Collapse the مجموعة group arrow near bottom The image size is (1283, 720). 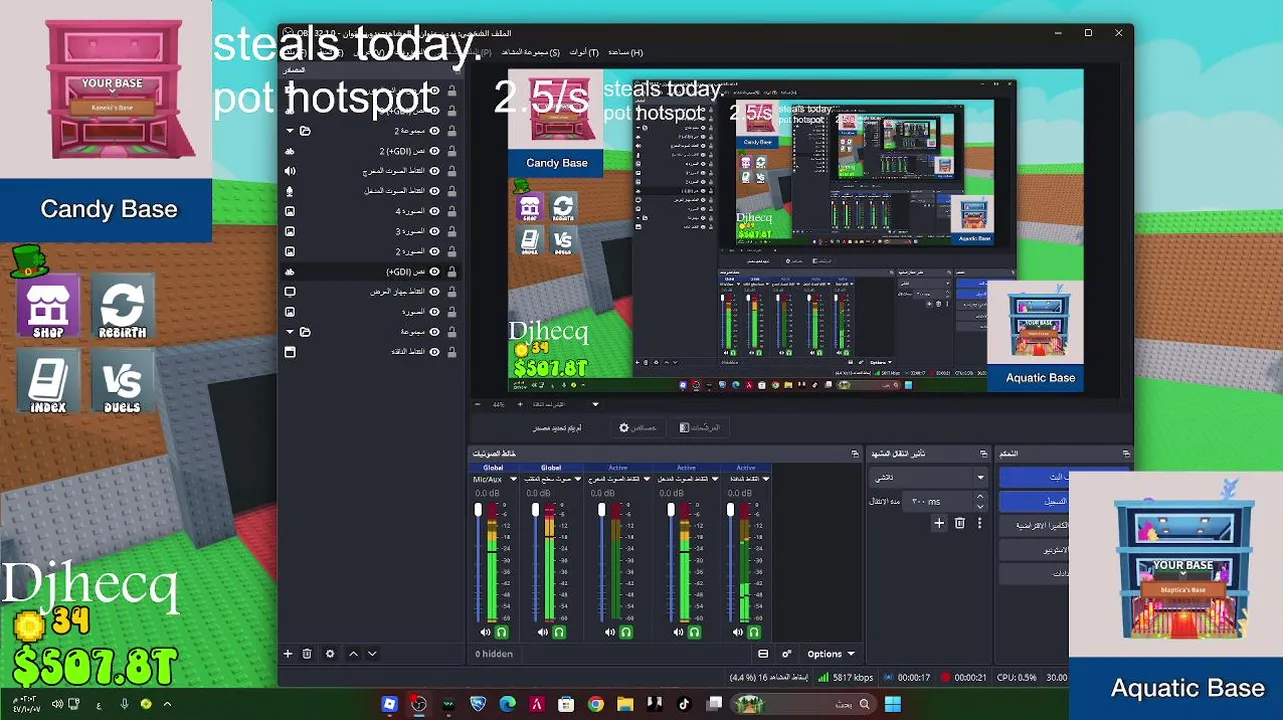(290, 331)
